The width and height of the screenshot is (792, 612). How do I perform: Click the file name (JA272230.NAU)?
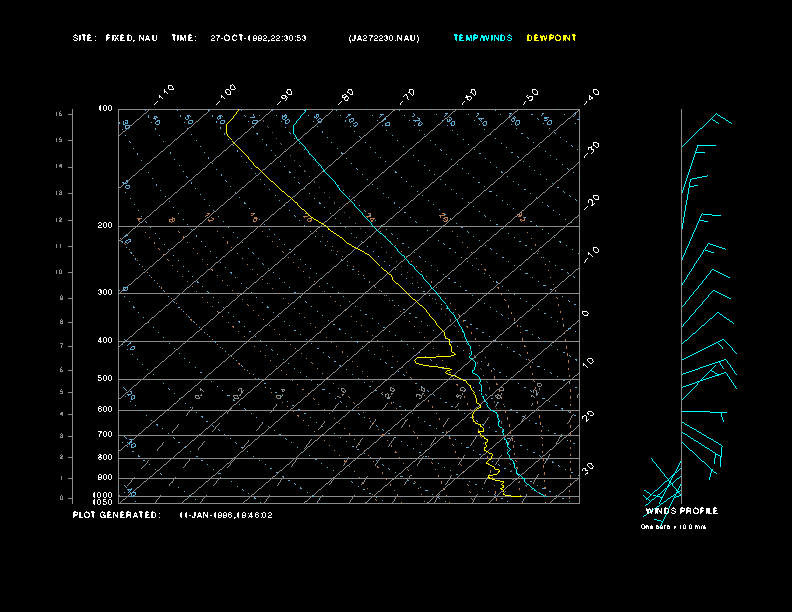[384, 38]
